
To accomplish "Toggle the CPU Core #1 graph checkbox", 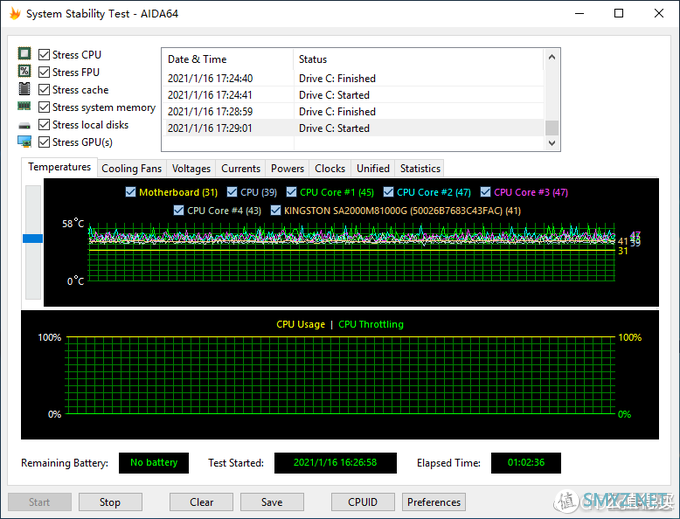I will tap(291, 192).
